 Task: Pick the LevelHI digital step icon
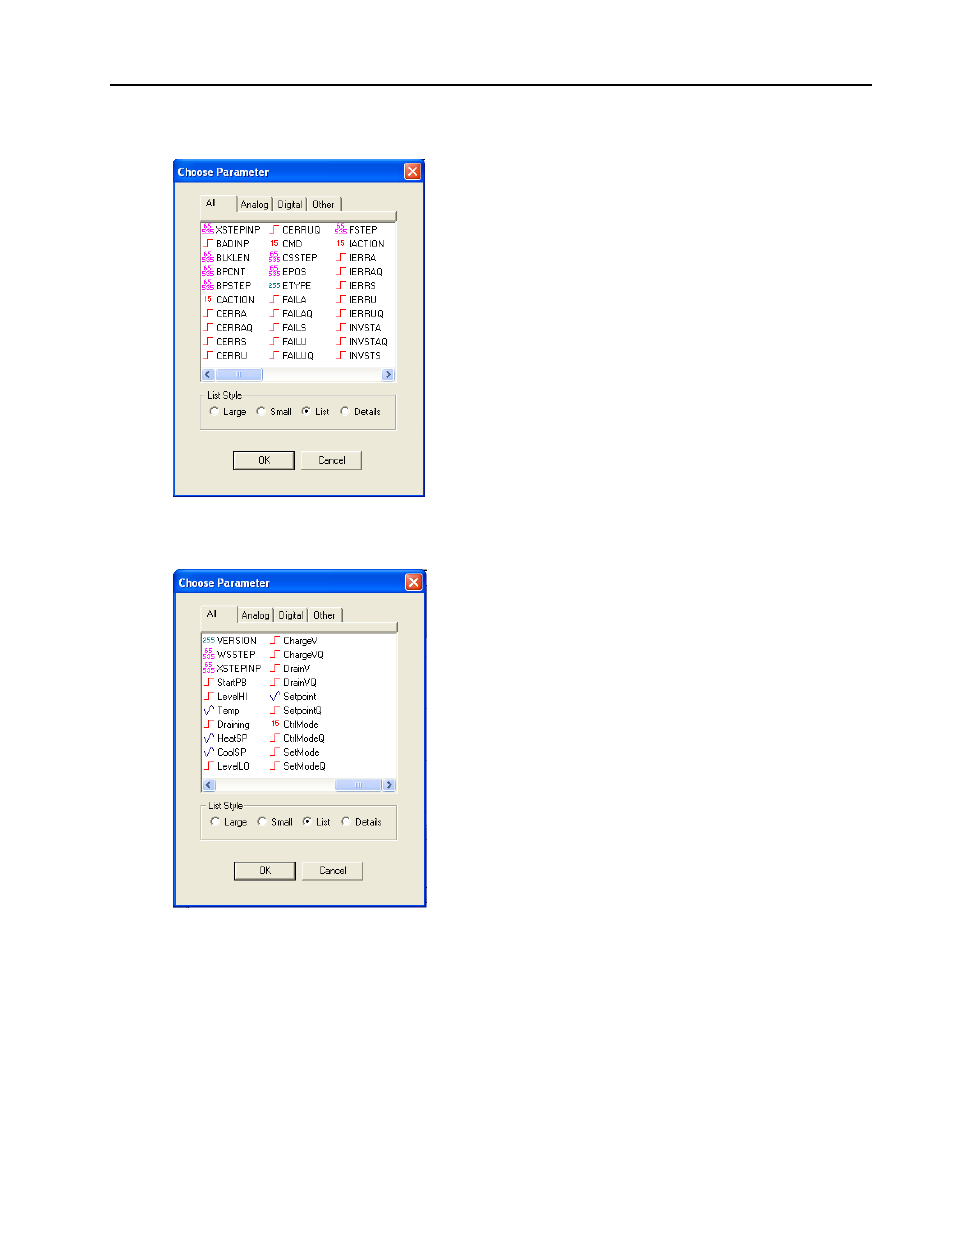pyautogui.click(x=209, y=696)
